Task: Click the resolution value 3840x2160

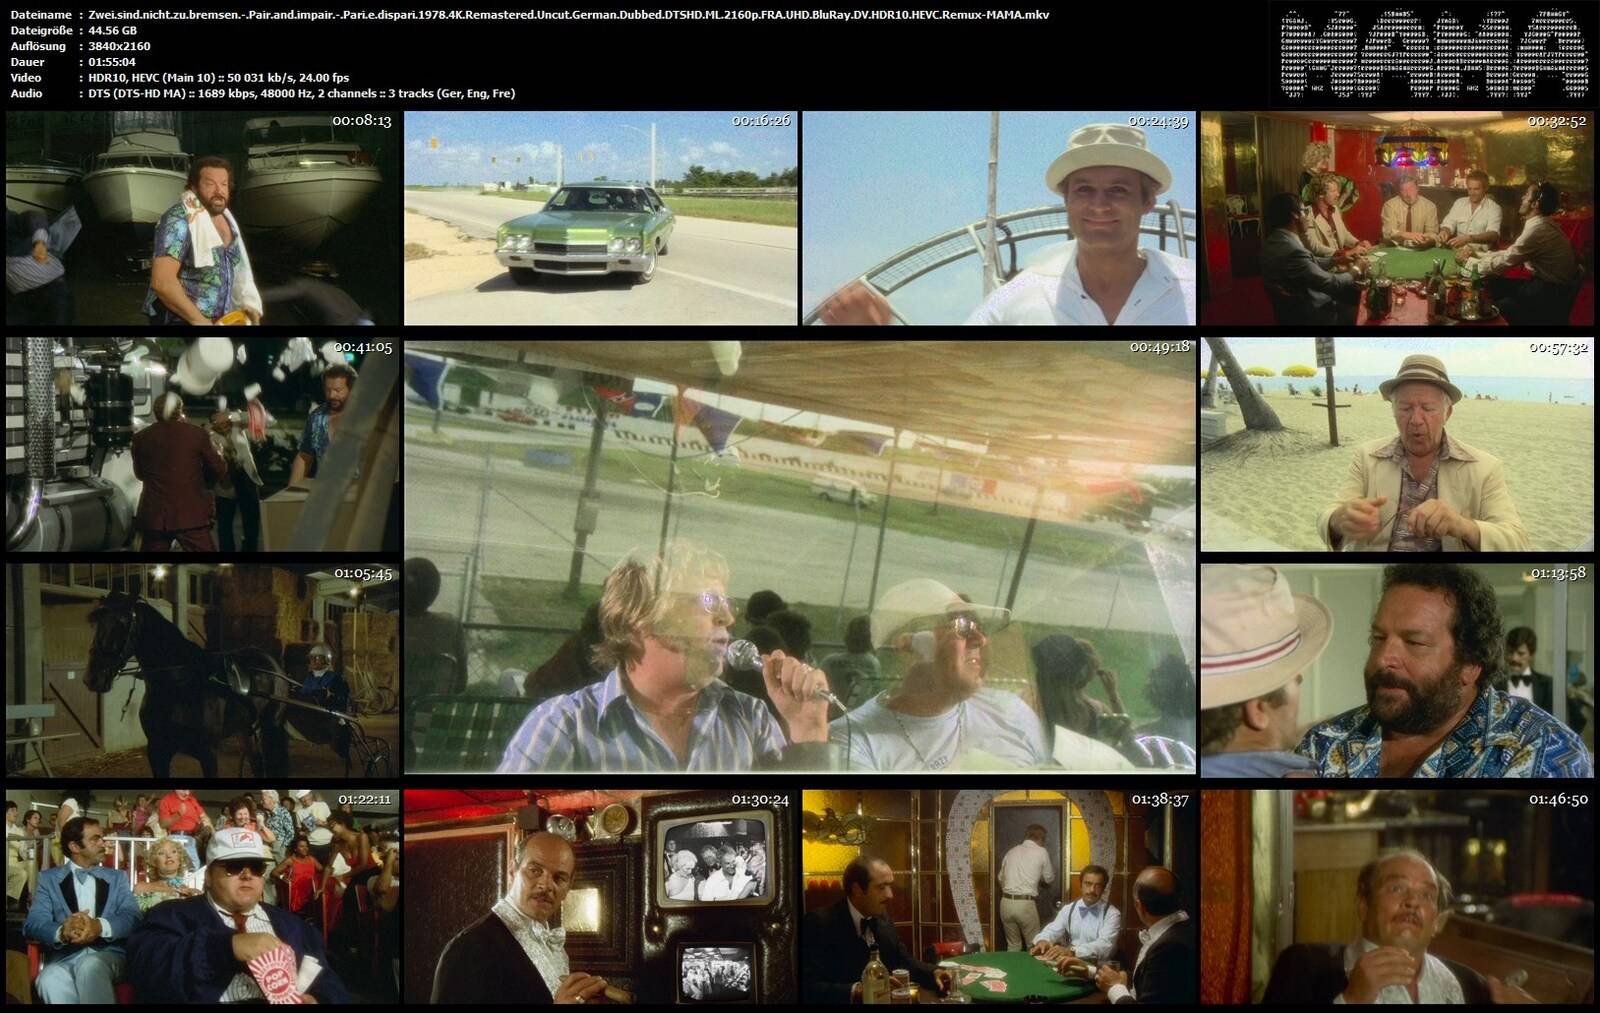Action: (119, 46)
